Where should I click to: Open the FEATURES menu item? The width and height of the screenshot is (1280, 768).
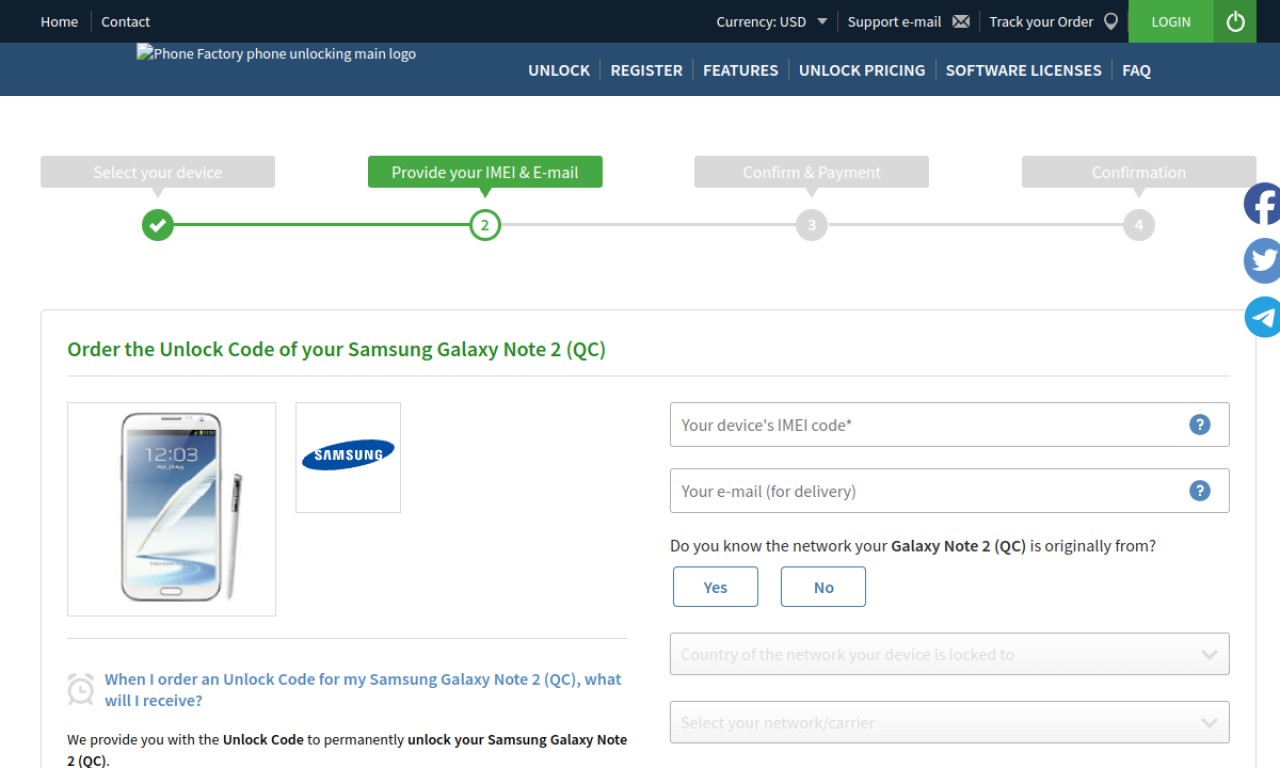coord(740,70)
